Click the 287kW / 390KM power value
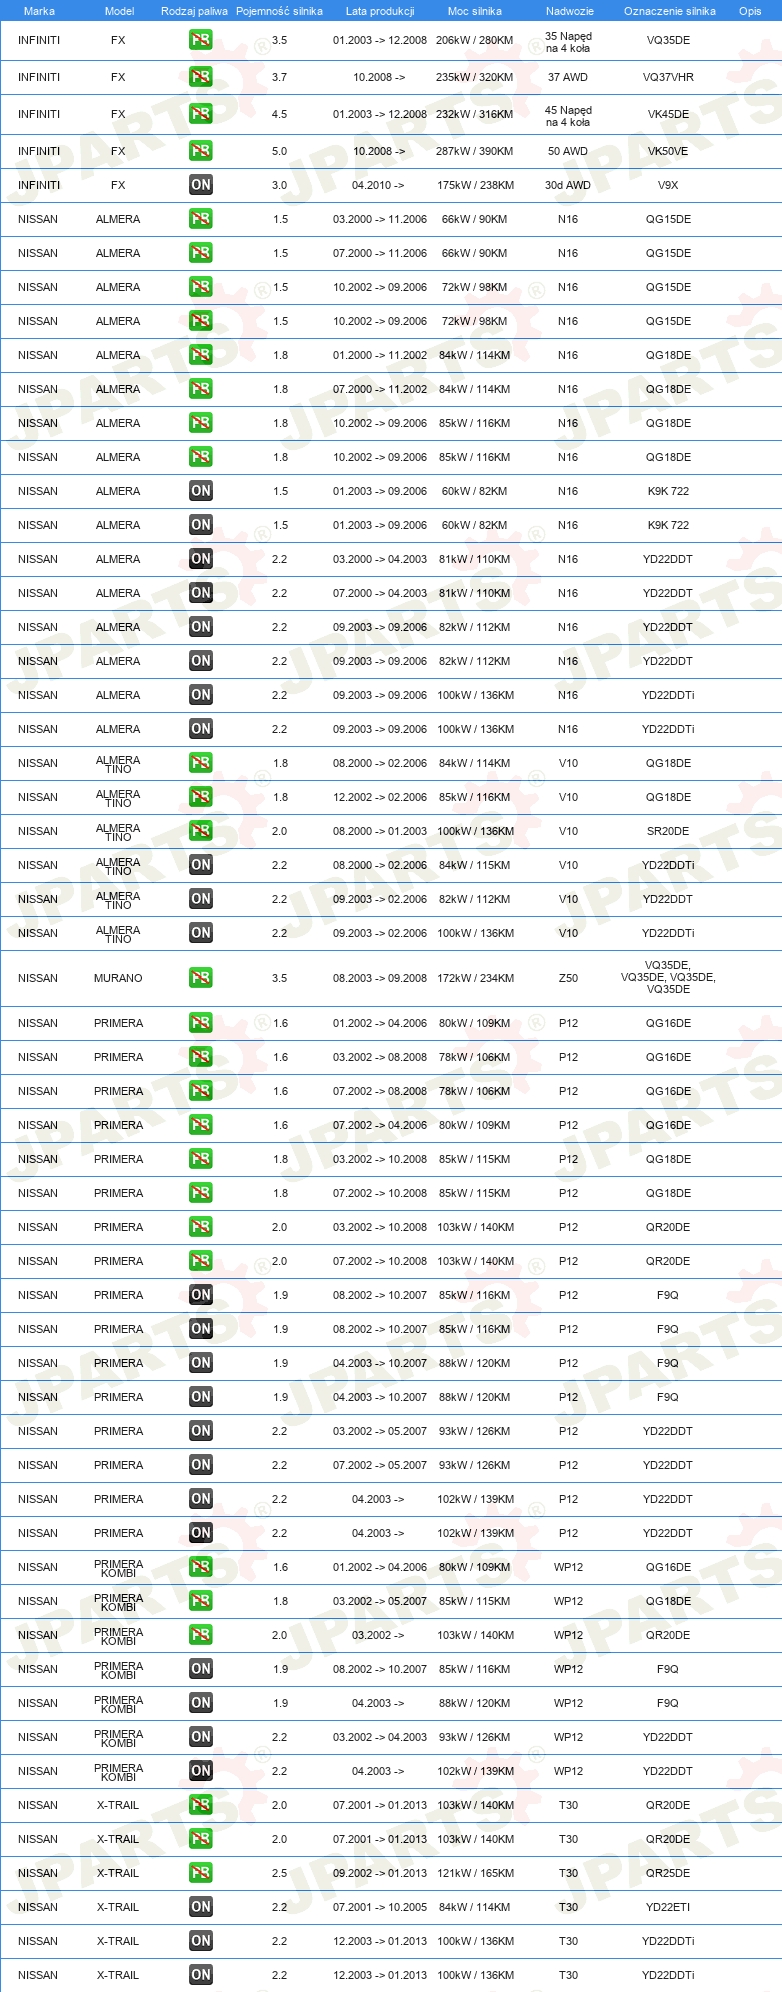 click(475, 151)
